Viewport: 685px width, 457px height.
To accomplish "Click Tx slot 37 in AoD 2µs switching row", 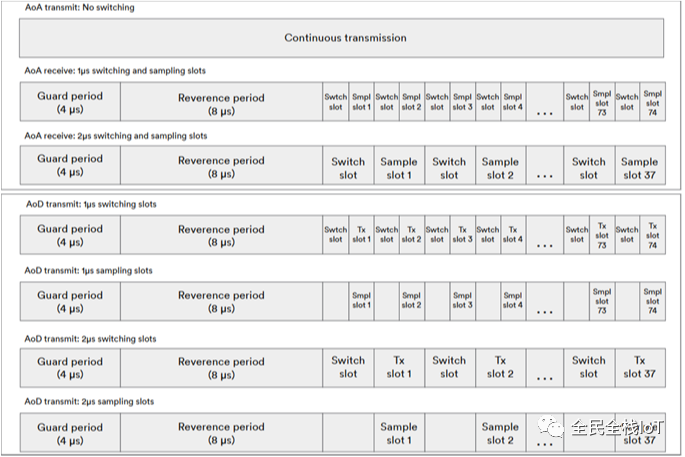I will 639,367.
